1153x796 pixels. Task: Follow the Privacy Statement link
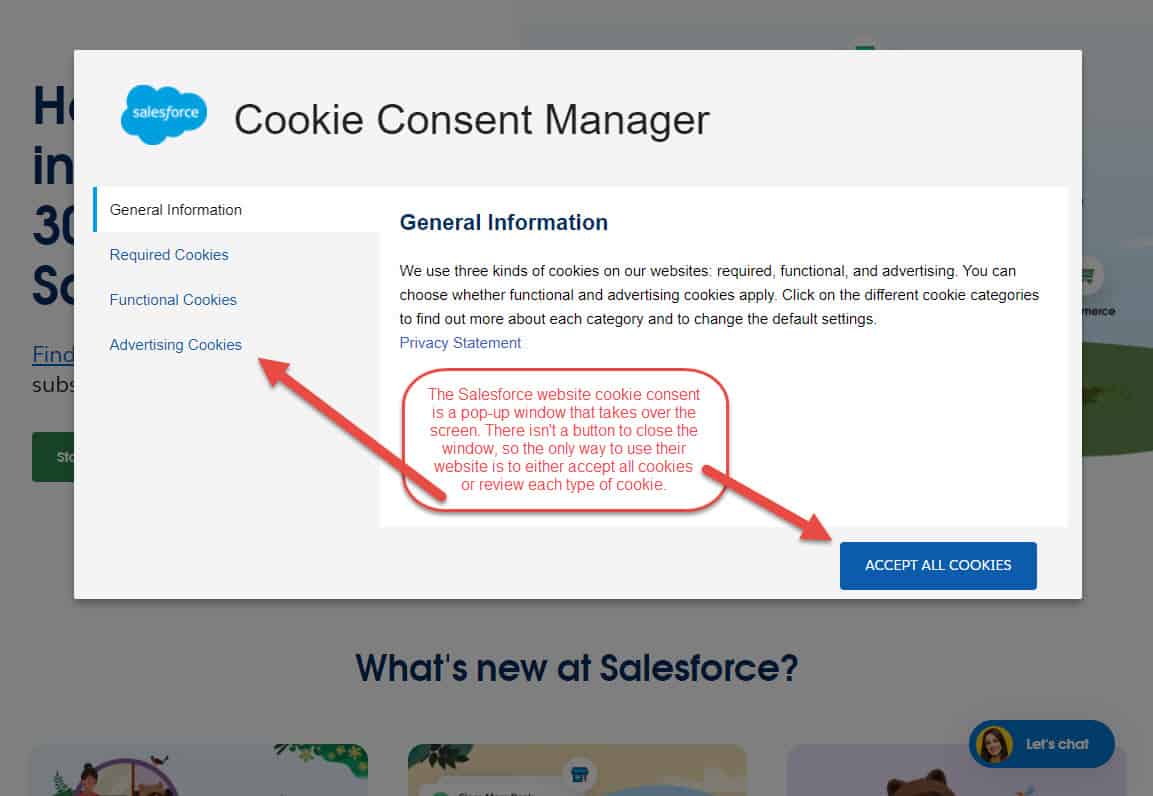tap(460, 343)
